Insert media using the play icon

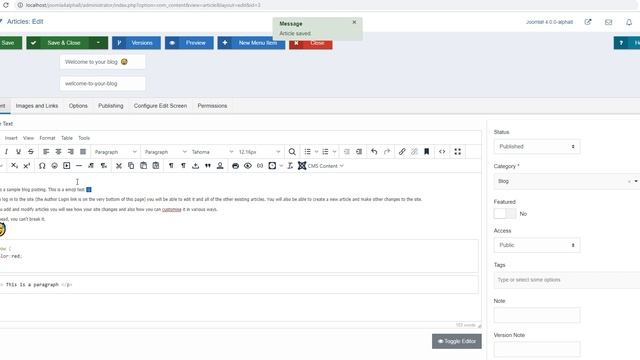point(67,166)
